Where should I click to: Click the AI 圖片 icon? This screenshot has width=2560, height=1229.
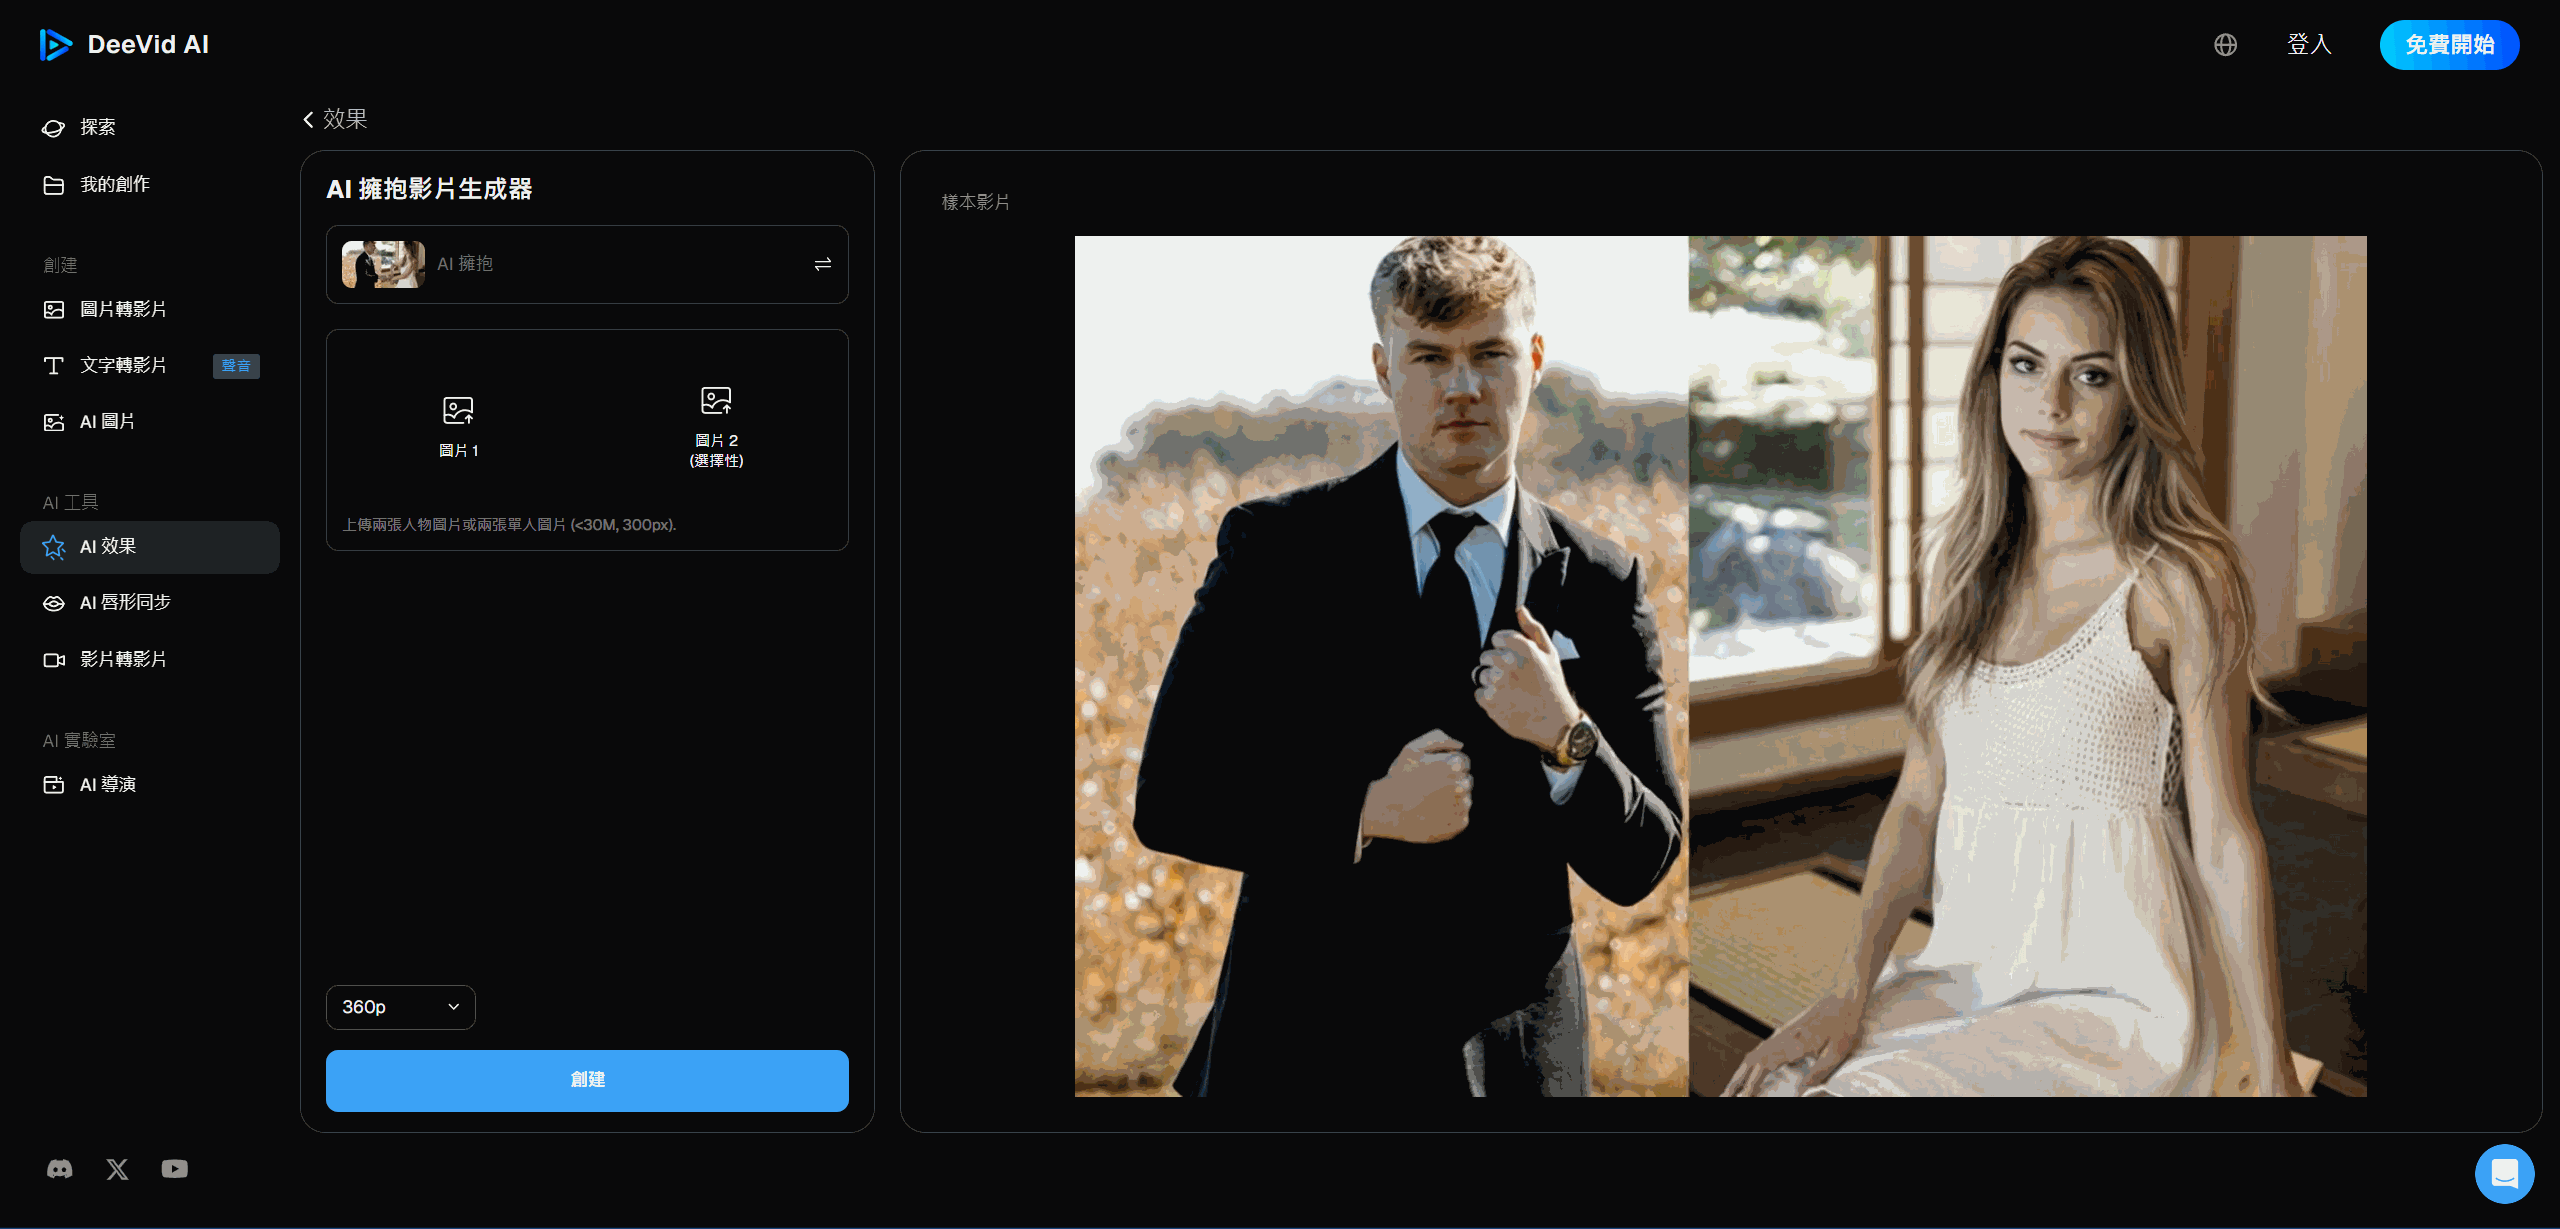54,423
